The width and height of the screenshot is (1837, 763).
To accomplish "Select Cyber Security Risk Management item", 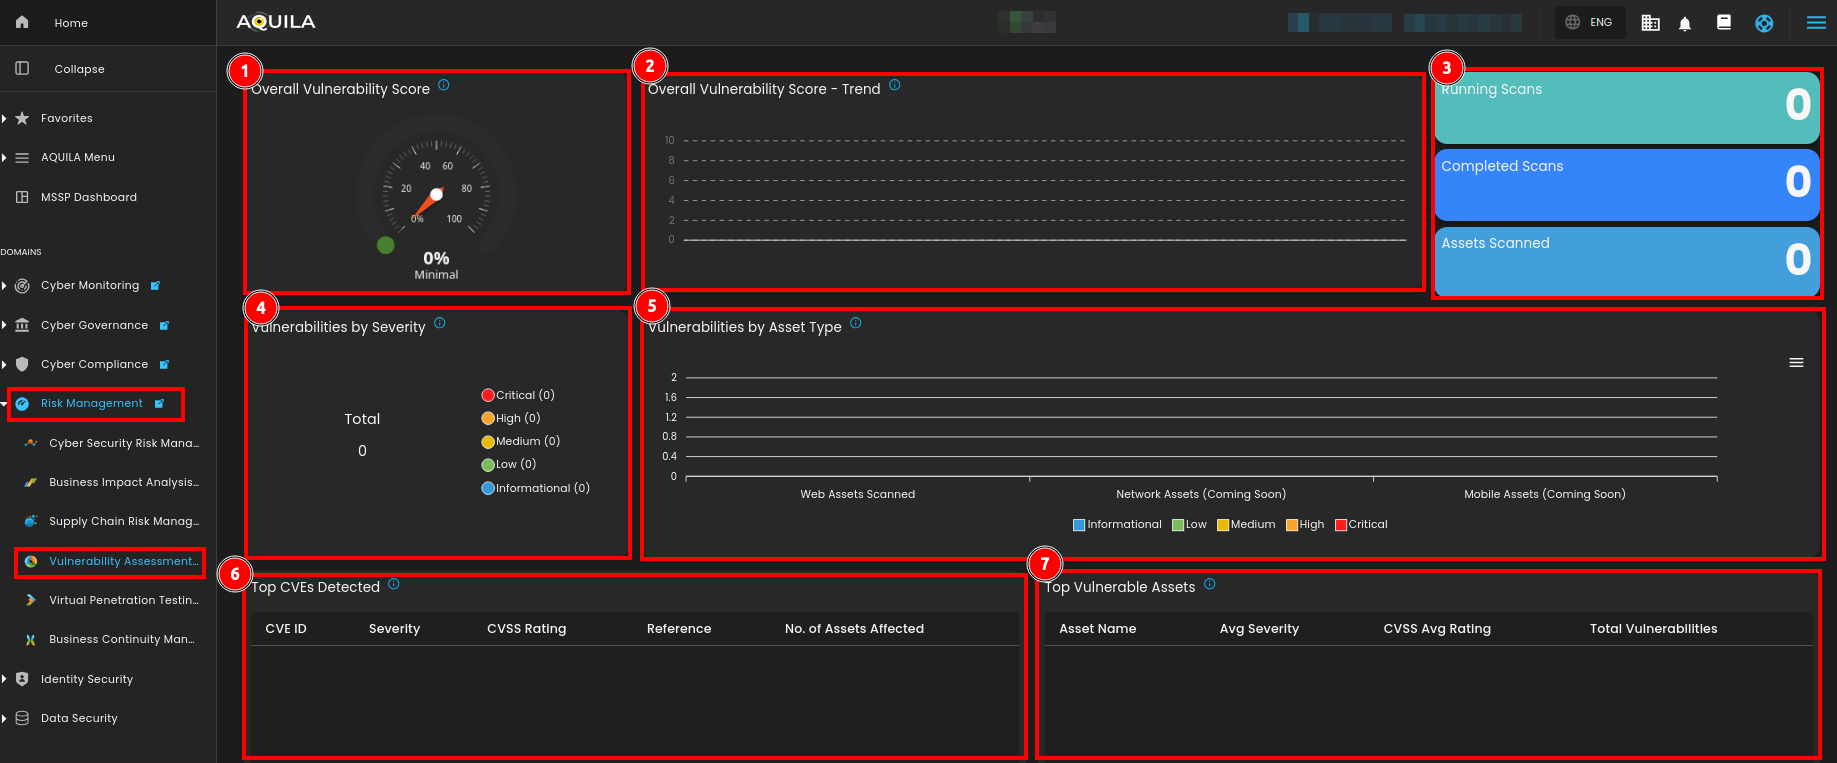I will click(x=123, y=443).
